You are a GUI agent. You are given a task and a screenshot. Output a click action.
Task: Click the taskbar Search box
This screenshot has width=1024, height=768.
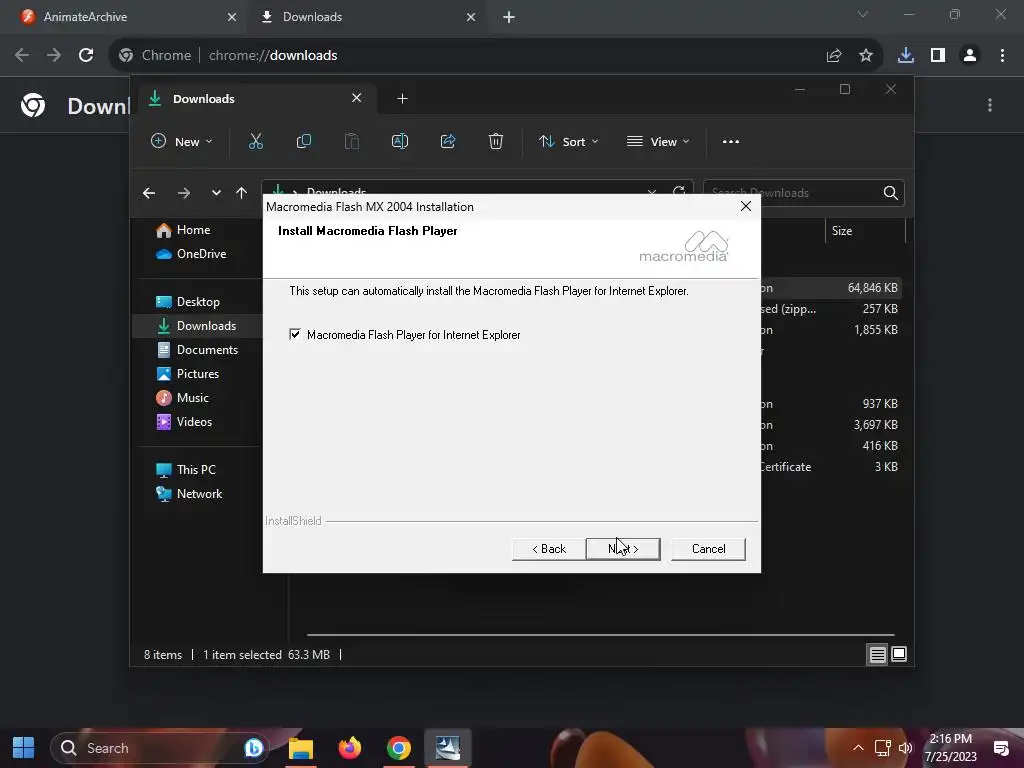pos(159,748)
